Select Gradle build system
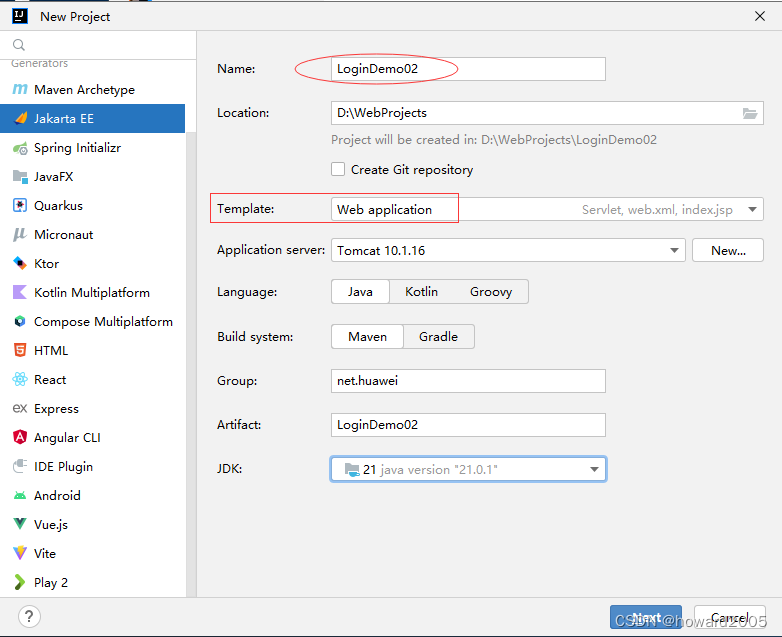Image resolution: width=782 pixels, height=637 pixels. pyautogui.click(x=438, y=337)
